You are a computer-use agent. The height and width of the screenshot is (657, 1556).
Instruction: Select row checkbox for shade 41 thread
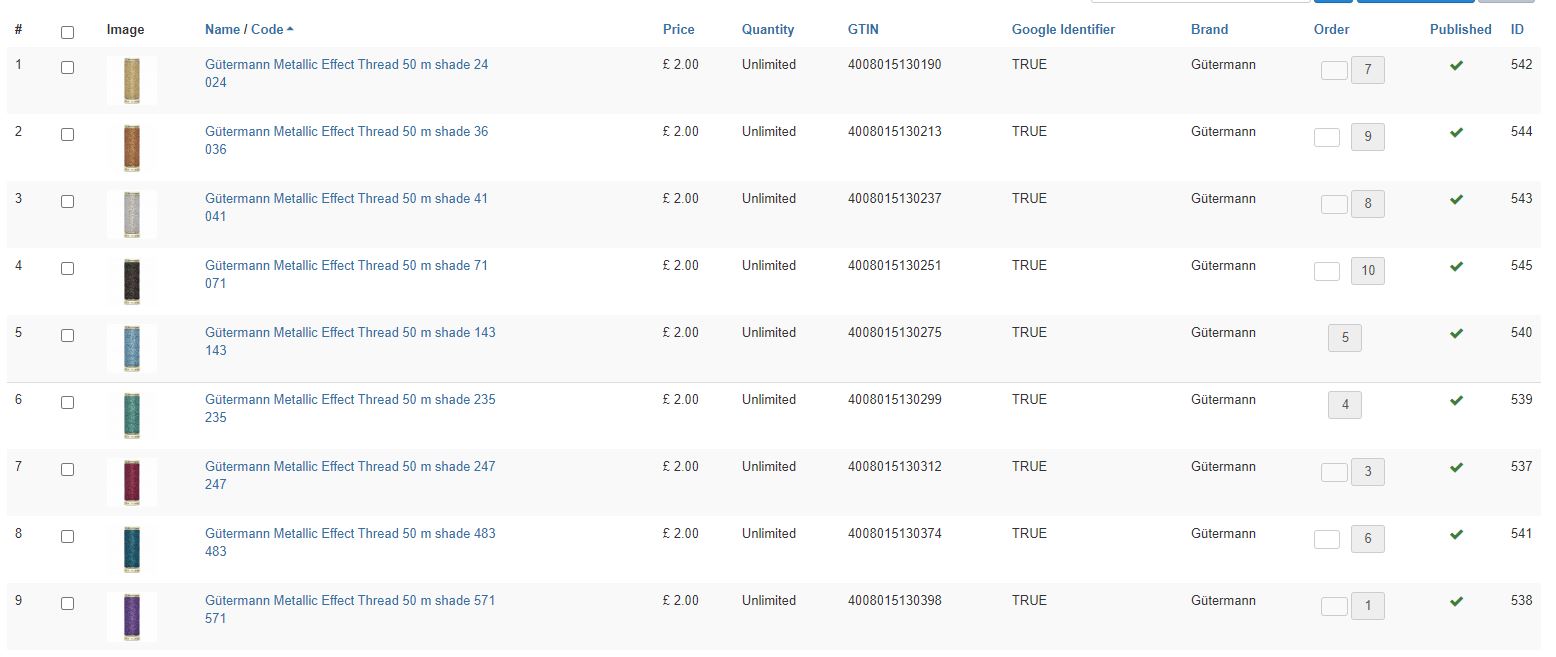click(67, 201)
